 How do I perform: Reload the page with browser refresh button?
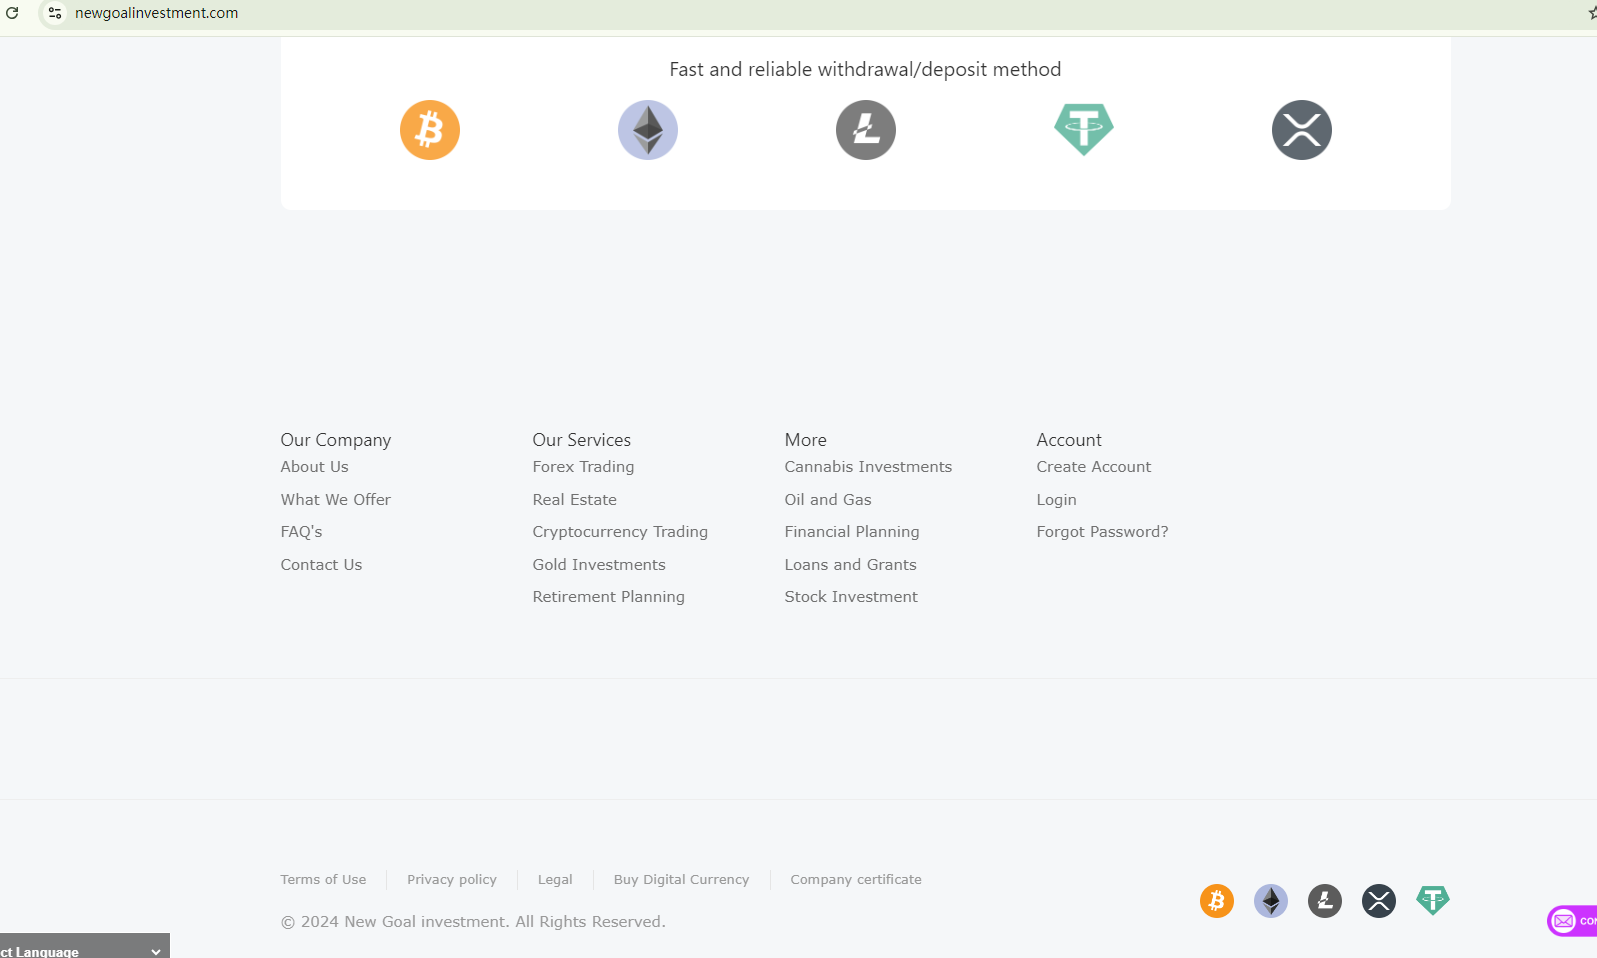point(13,13)
